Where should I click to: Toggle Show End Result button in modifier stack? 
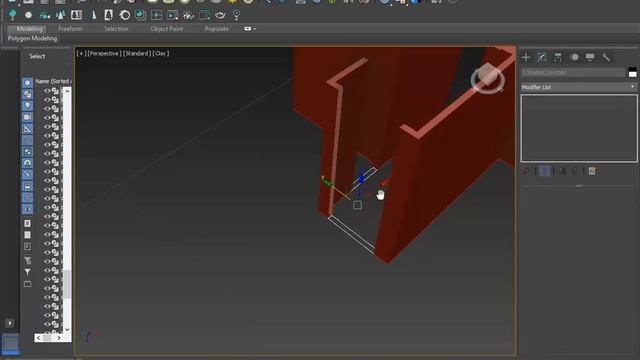544,171
